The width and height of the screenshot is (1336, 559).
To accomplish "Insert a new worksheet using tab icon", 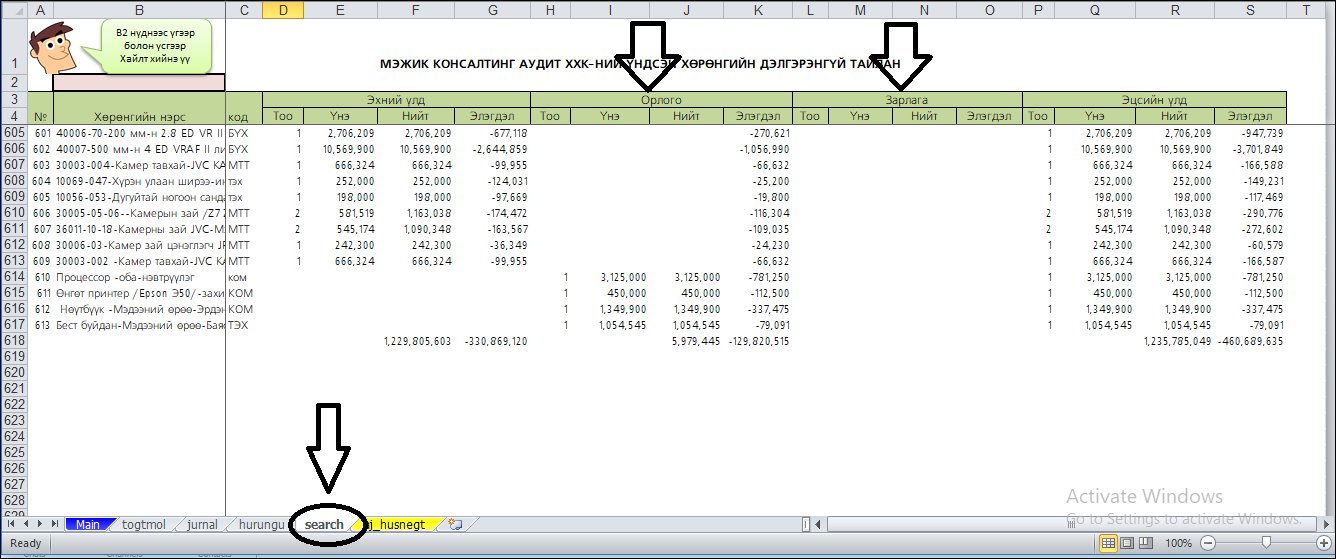I will tap(455, 524).
